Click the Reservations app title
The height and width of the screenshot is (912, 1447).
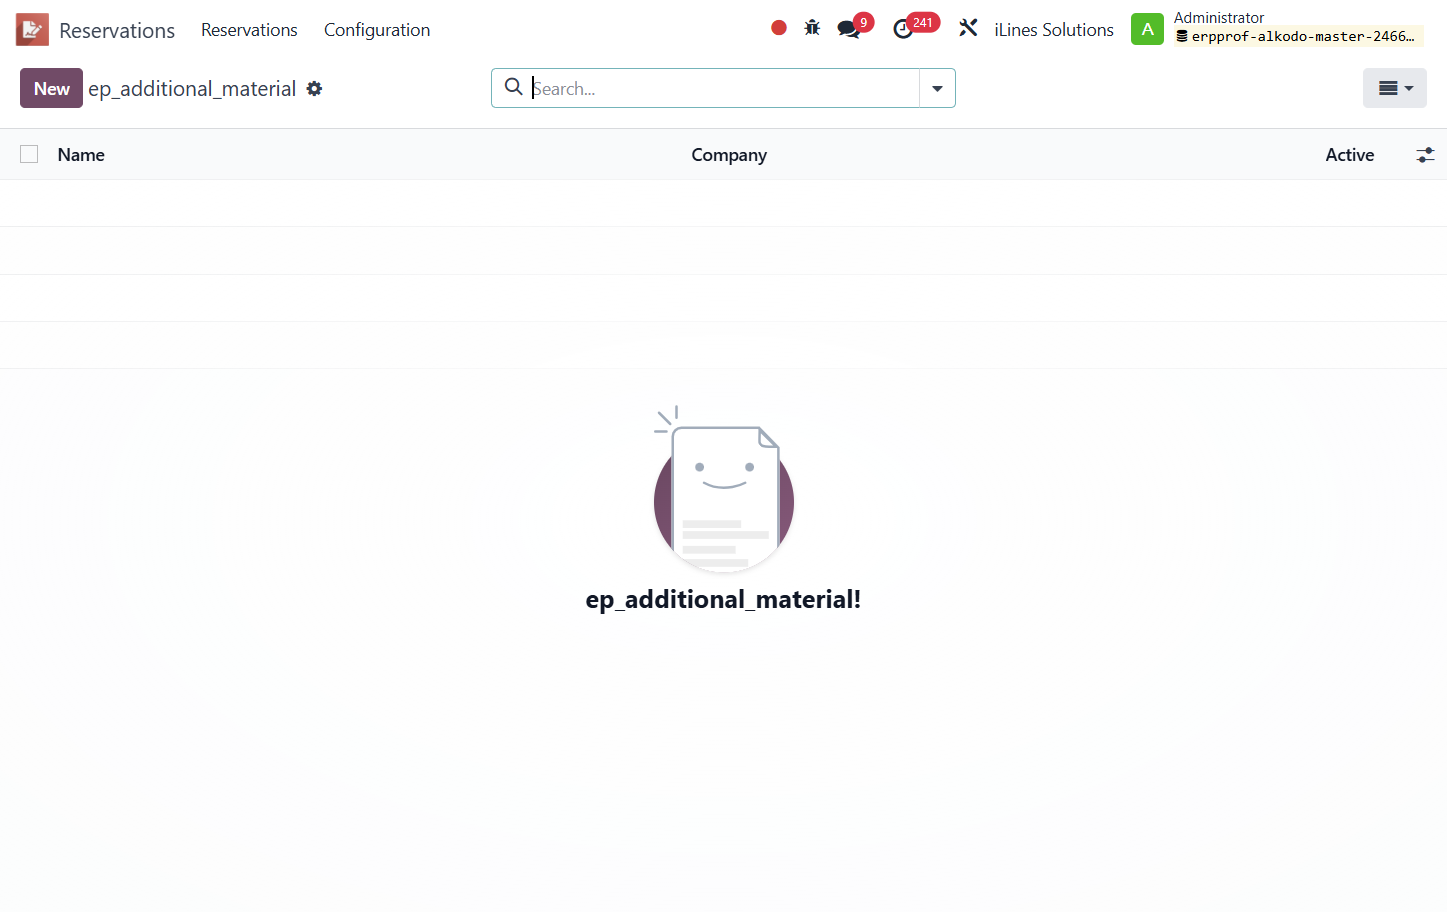(117, 31)
